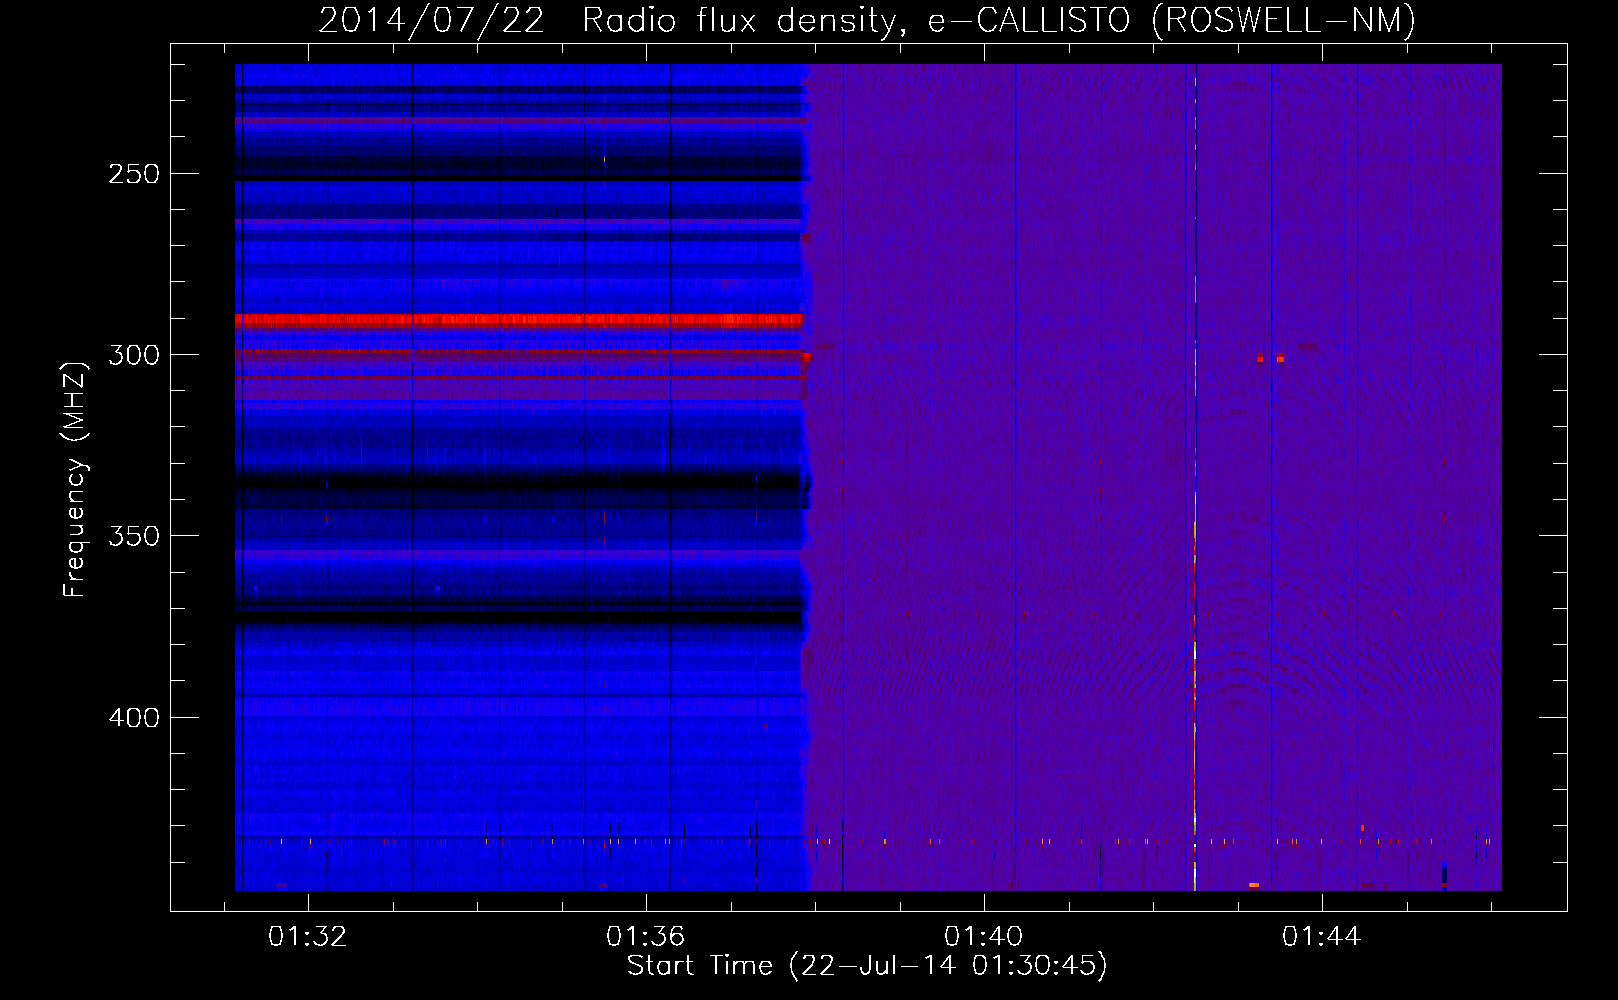The image size is (1618, 1000).
Task: Click the plot title mentioning e-CALLISTO (ROSWELL-NM)
Action: click(867, 20)
